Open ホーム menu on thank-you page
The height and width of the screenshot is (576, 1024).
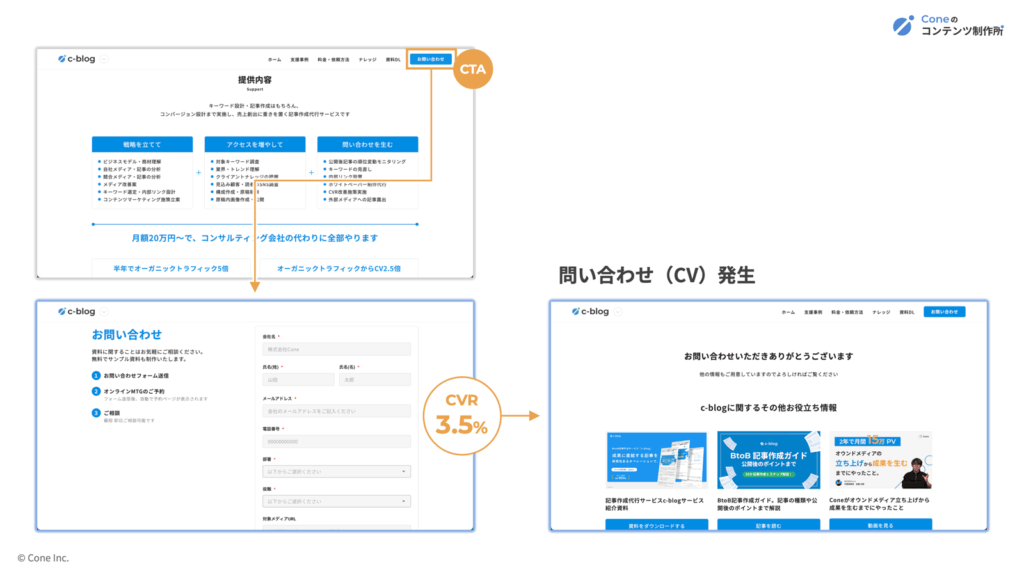pyautogui.click(x=788, y=312)
